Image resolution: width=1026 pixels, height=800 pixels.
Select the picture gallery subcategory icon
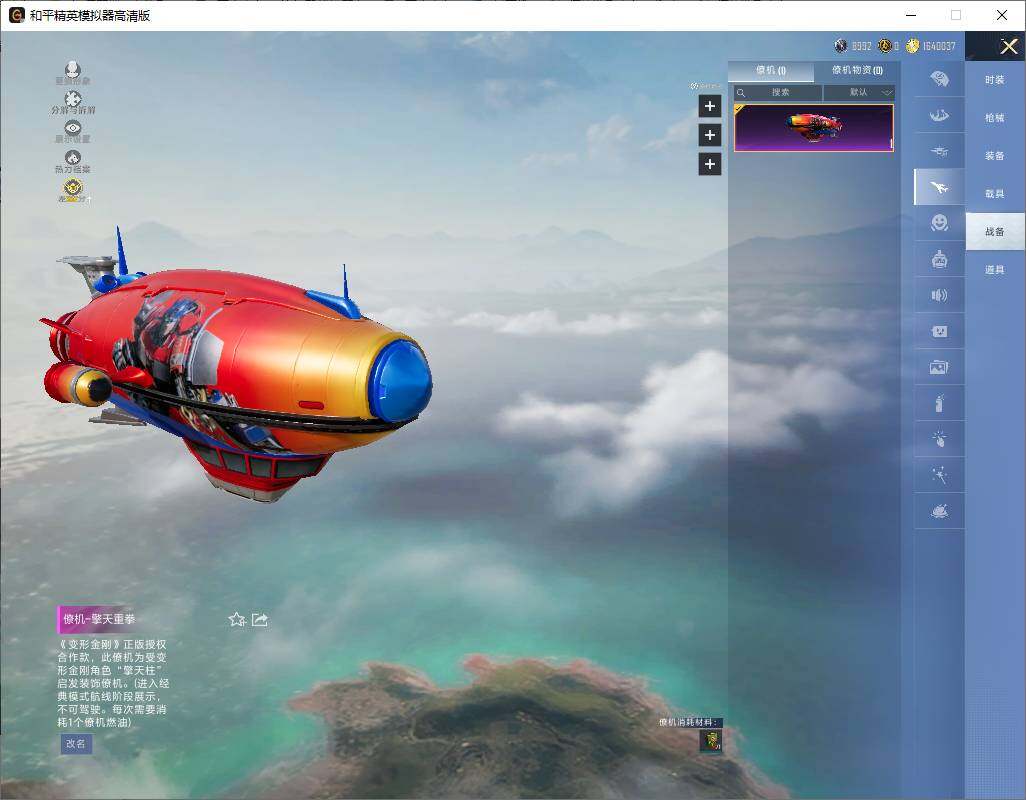coord(939,368)
